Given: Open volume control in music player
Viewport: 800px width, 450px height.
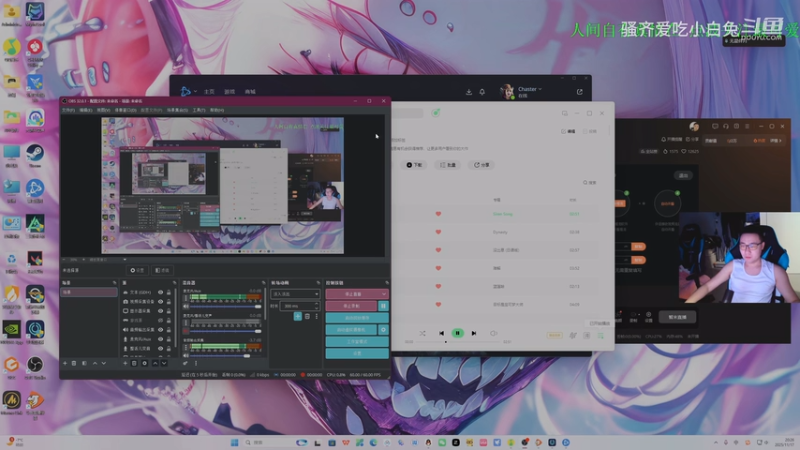Looking at the screenshot, I should coord(493,333).
